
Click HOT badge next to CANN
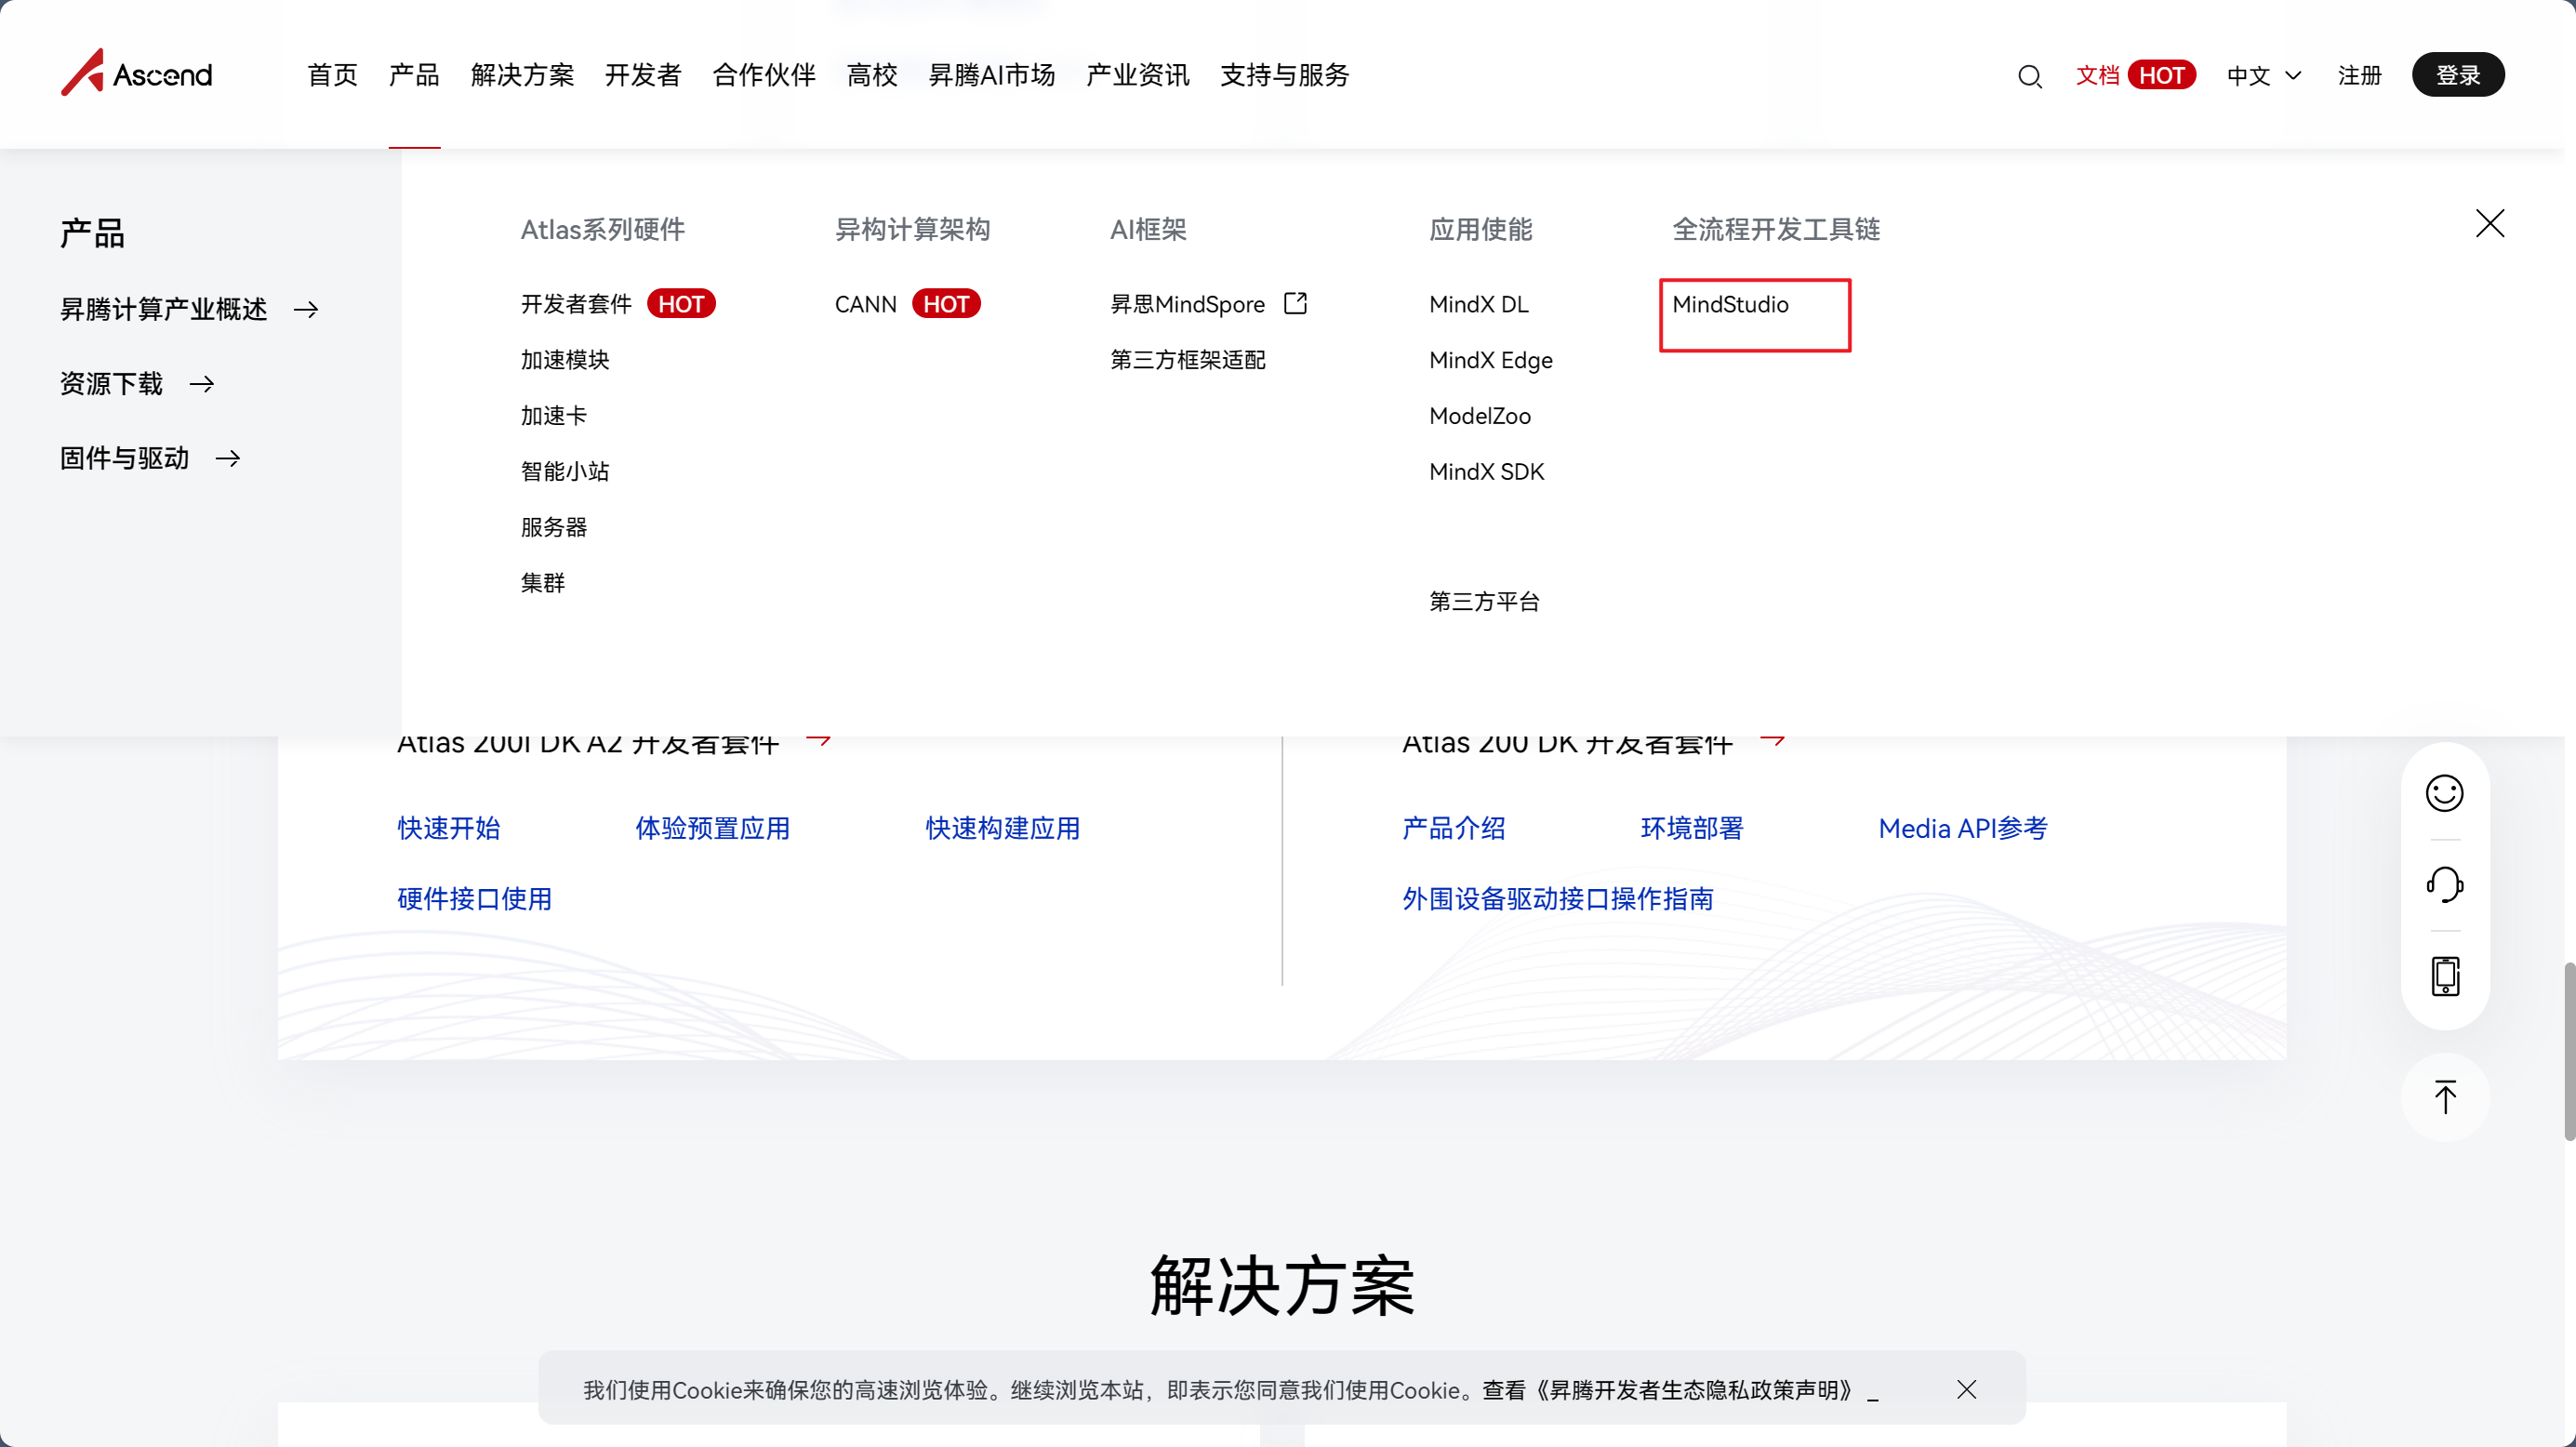click(x=946, y=304)
